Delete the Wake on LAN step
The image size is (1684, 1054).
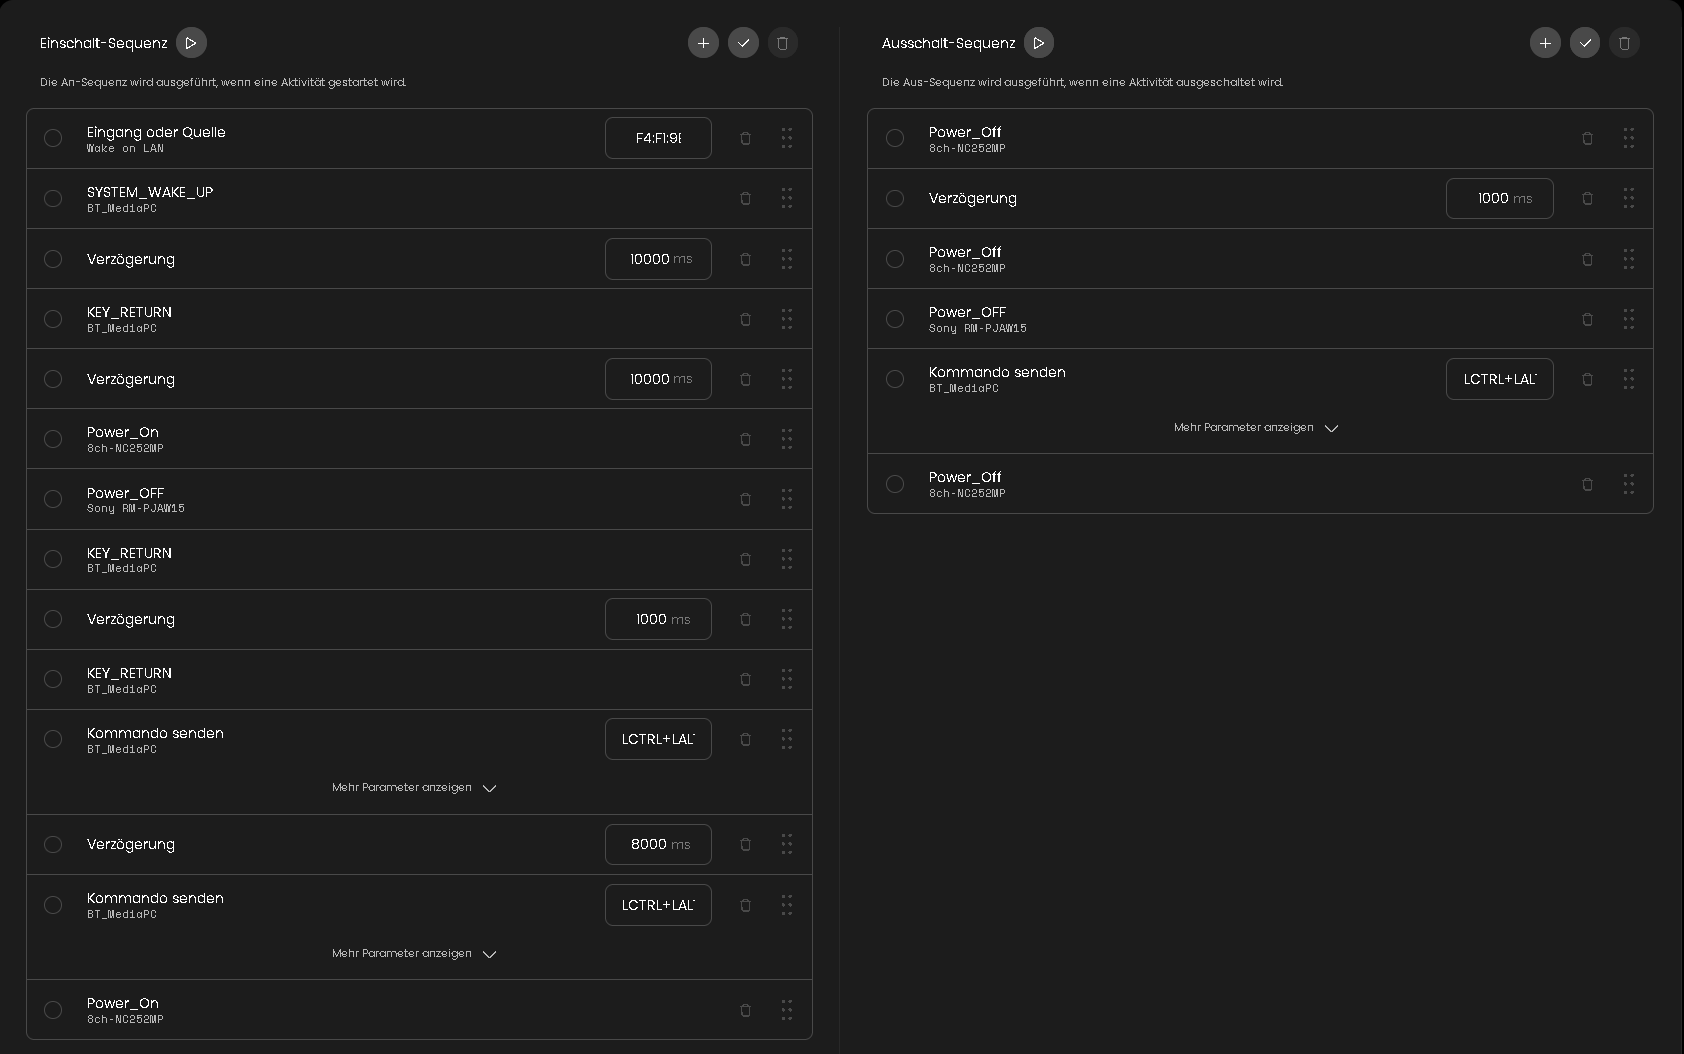745,139
